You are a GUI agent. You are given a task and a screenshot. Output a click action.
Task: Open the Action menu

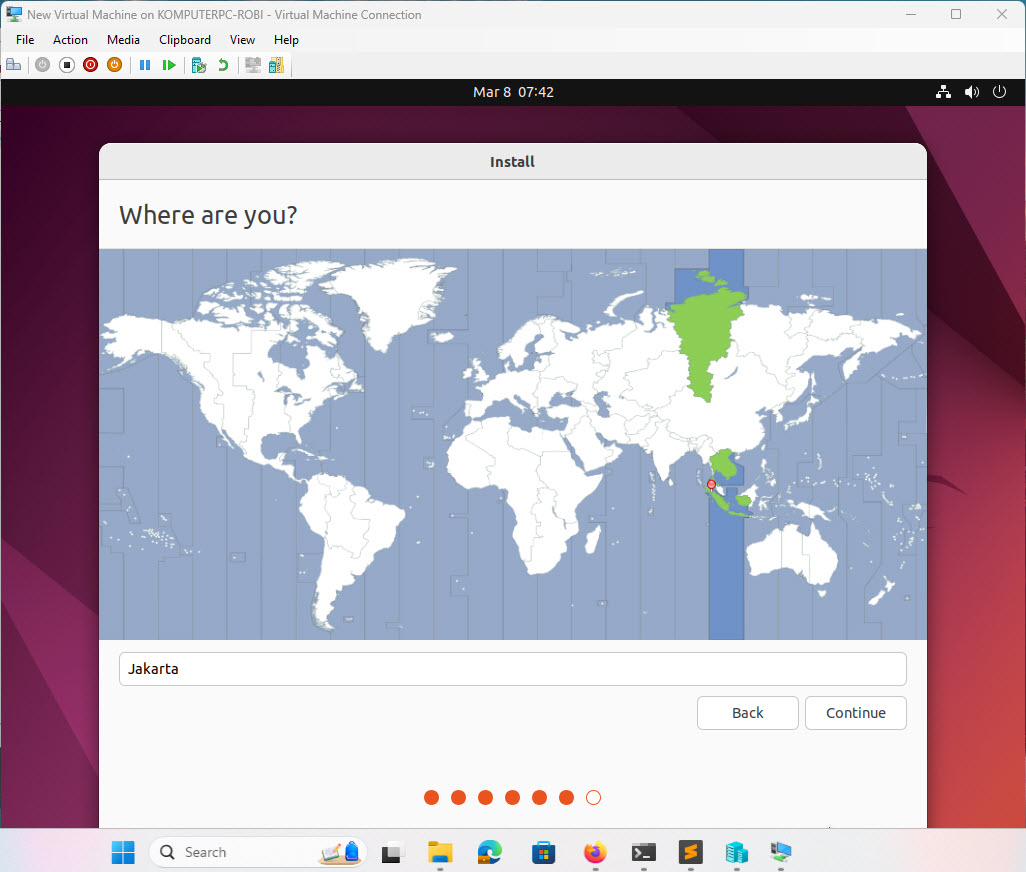pos(70,40)
